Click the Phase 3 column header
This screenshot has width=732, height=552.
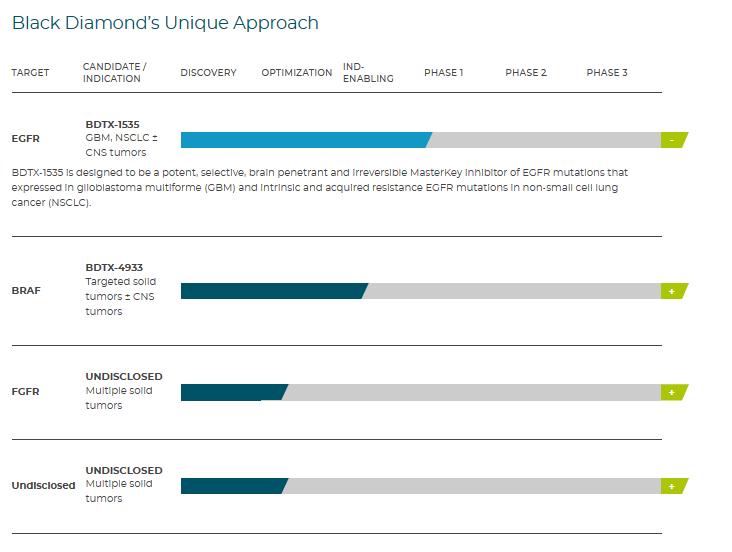pos(606,73)
